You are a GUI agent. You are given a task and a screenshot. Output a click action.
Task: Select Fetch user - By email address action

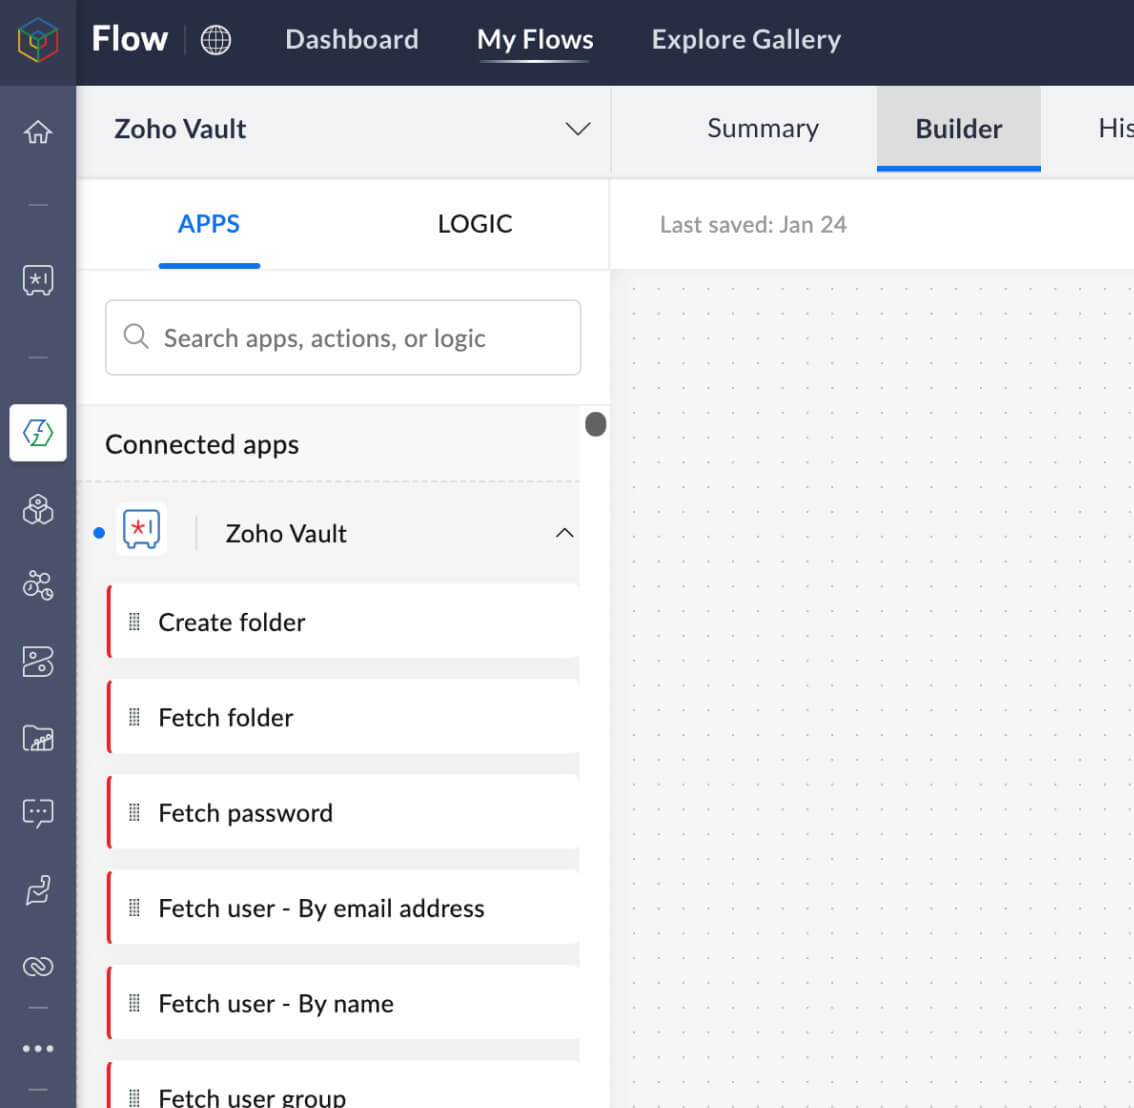click(344, 908)
